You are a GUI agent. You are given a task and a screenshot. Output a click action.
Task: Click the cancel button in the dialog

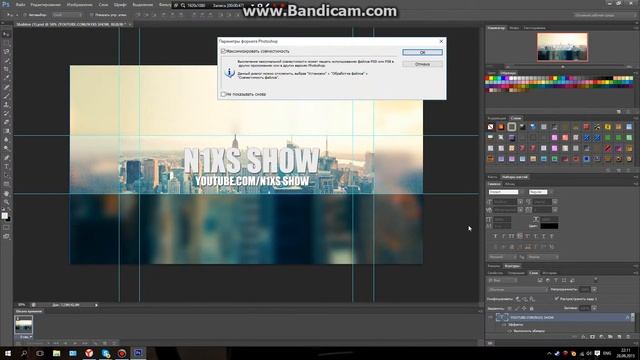(422, 64)
